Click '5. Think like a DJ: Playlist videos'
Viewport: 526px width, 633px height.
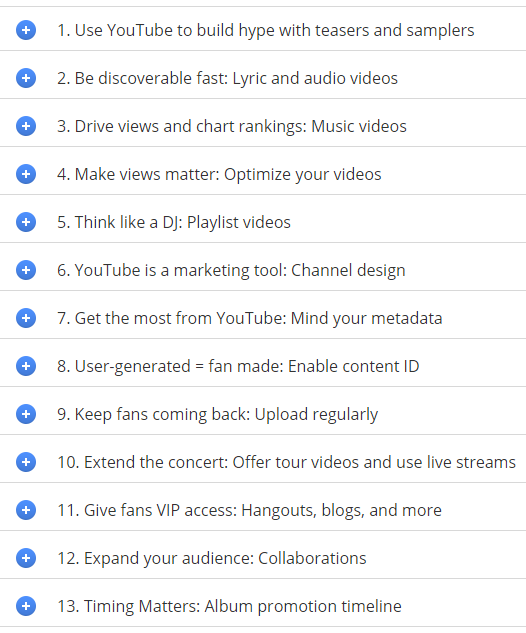pyautogui.click(x=174, y=222)
